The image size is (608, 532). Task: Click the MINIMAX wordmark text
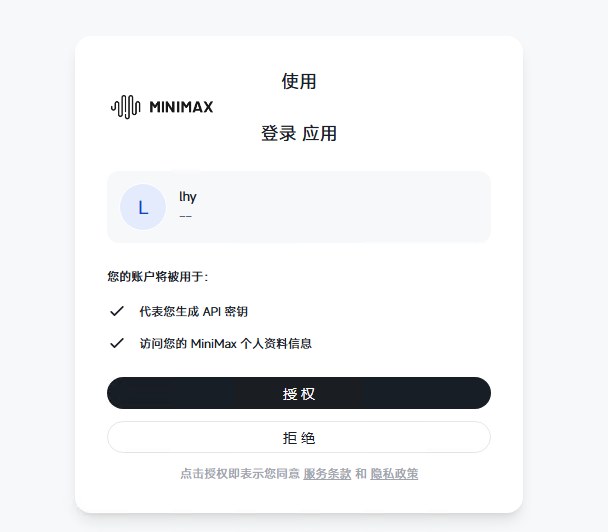(181, 107)
